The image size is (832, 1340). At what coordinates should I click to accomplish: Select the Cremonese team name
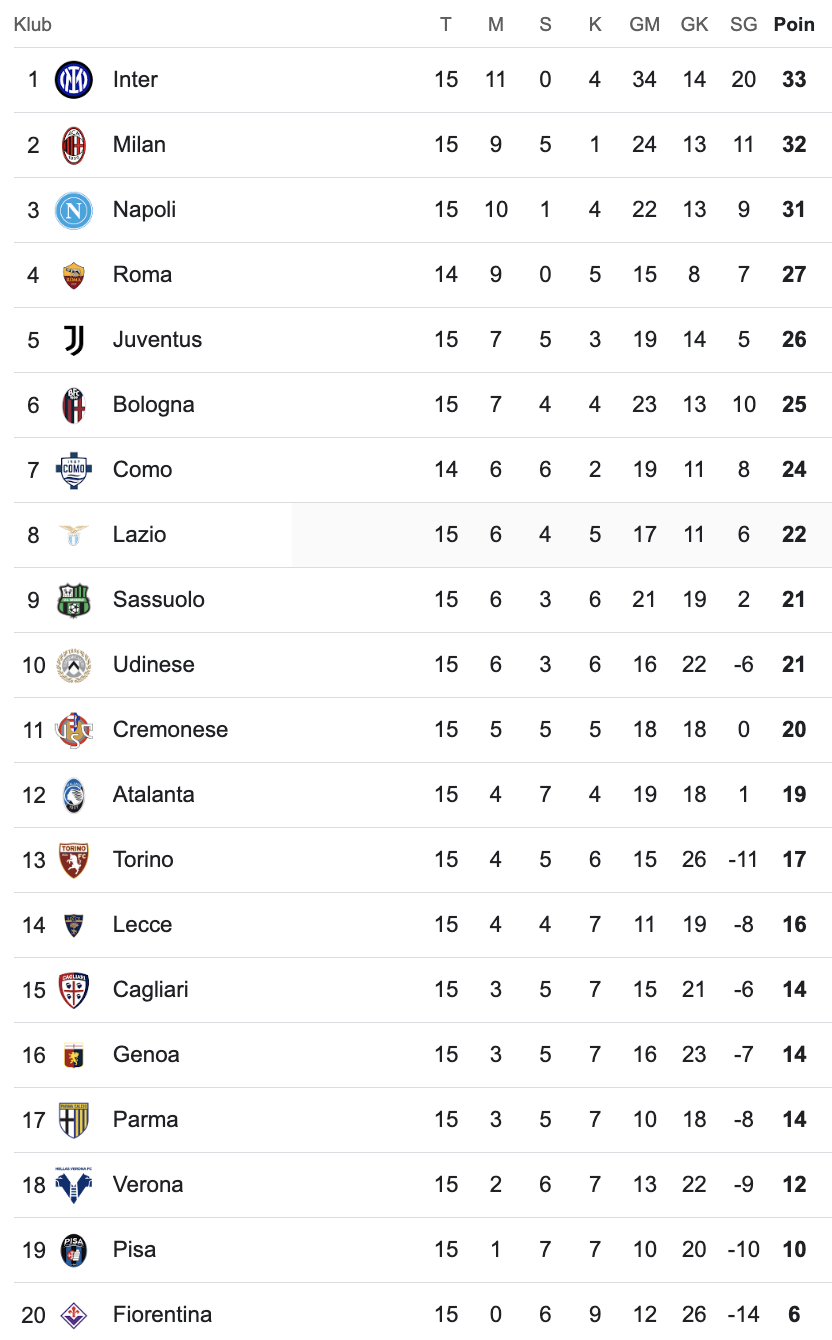[x=170, y=730]
